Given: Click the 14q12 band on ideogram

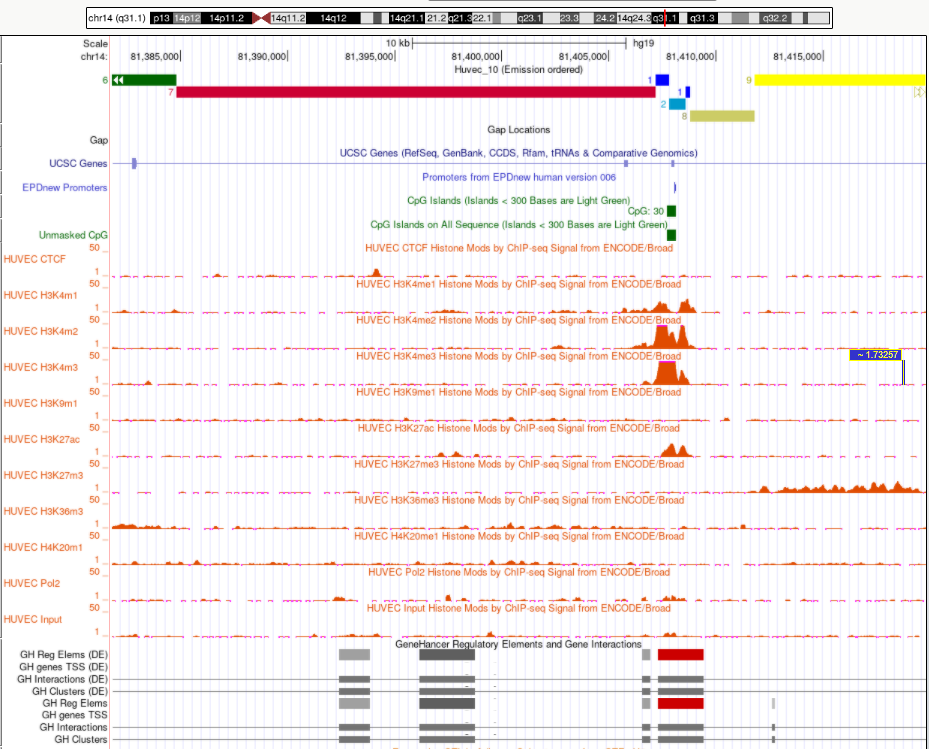Looking at the screenshot, I should tap(333, 18).
